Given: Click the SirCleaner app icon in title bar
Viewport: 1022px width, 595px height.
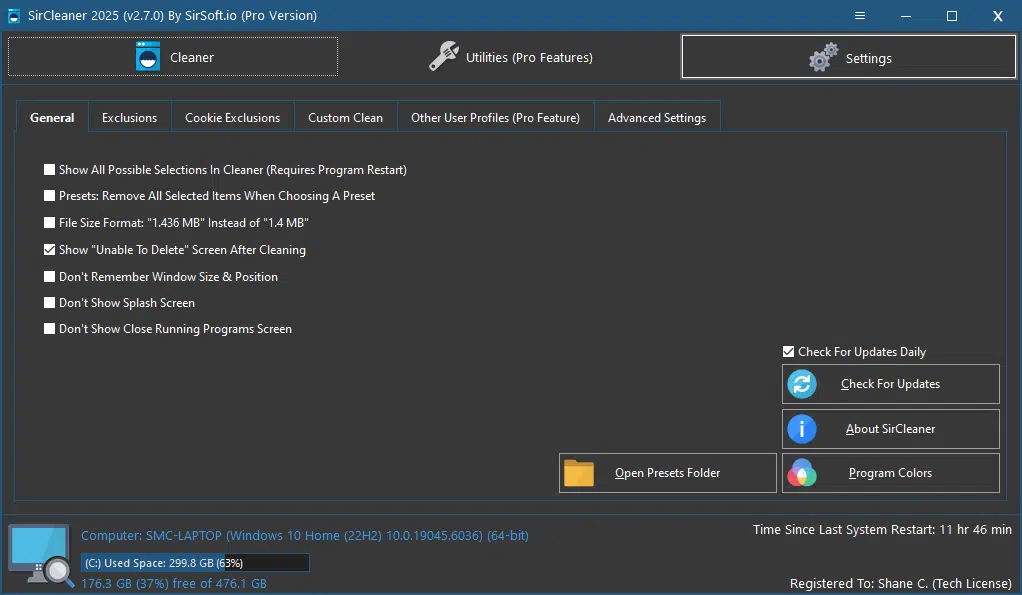Looking at the screenshot, I should pyautogui.click(x=13, y=16).
